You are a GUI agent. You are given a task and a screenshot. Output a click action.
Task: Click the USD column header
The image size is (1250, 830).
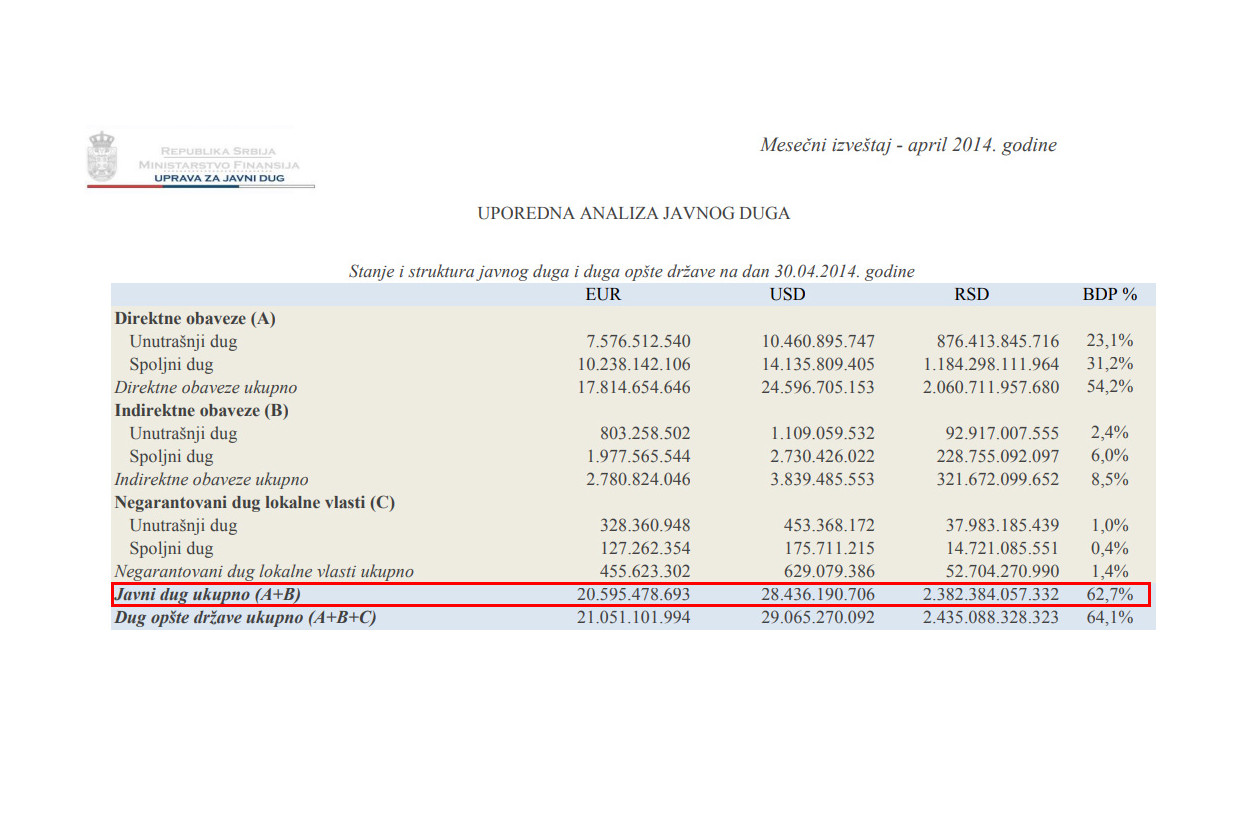786,294
